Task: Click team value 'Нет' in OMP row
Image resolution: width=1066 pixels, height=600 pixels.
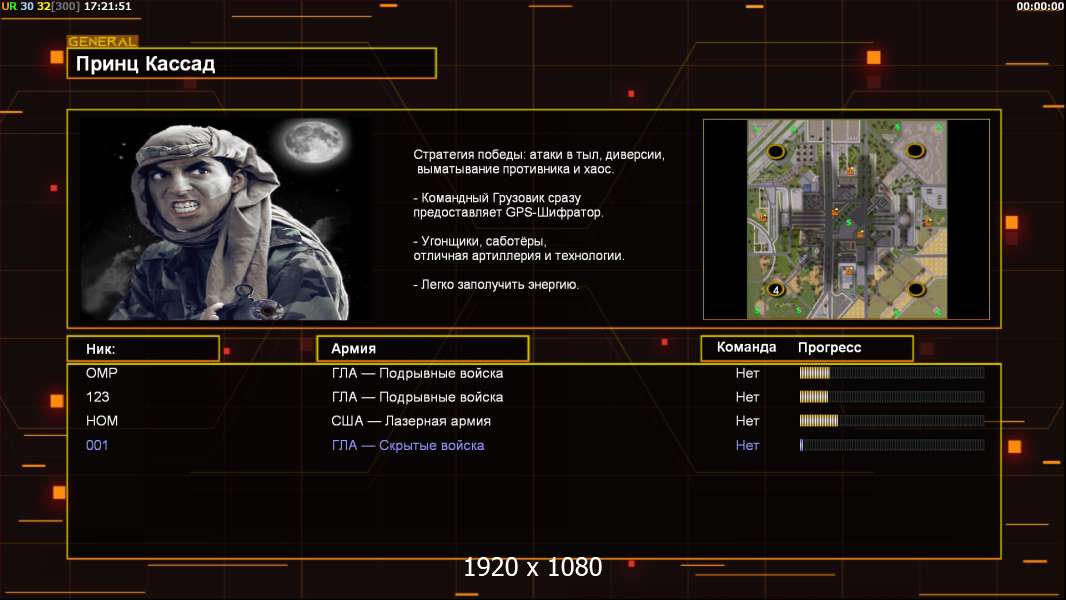Action: click(x=747, y=373)
